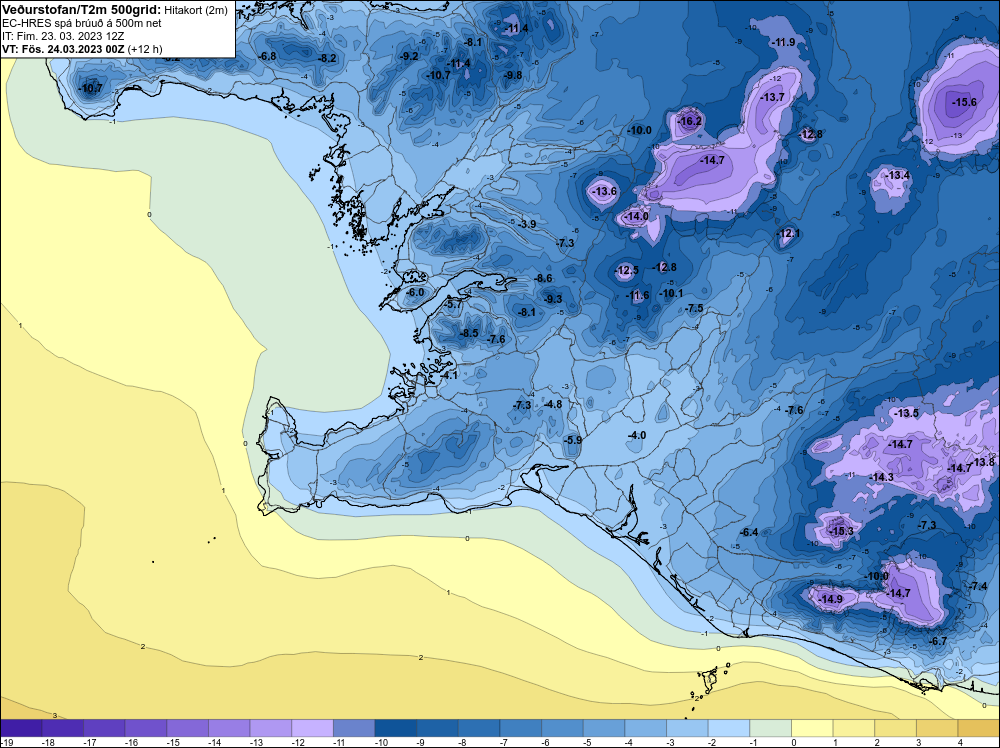
Task: Pick the -11.6 temperature value
Action: pos(637,295)
